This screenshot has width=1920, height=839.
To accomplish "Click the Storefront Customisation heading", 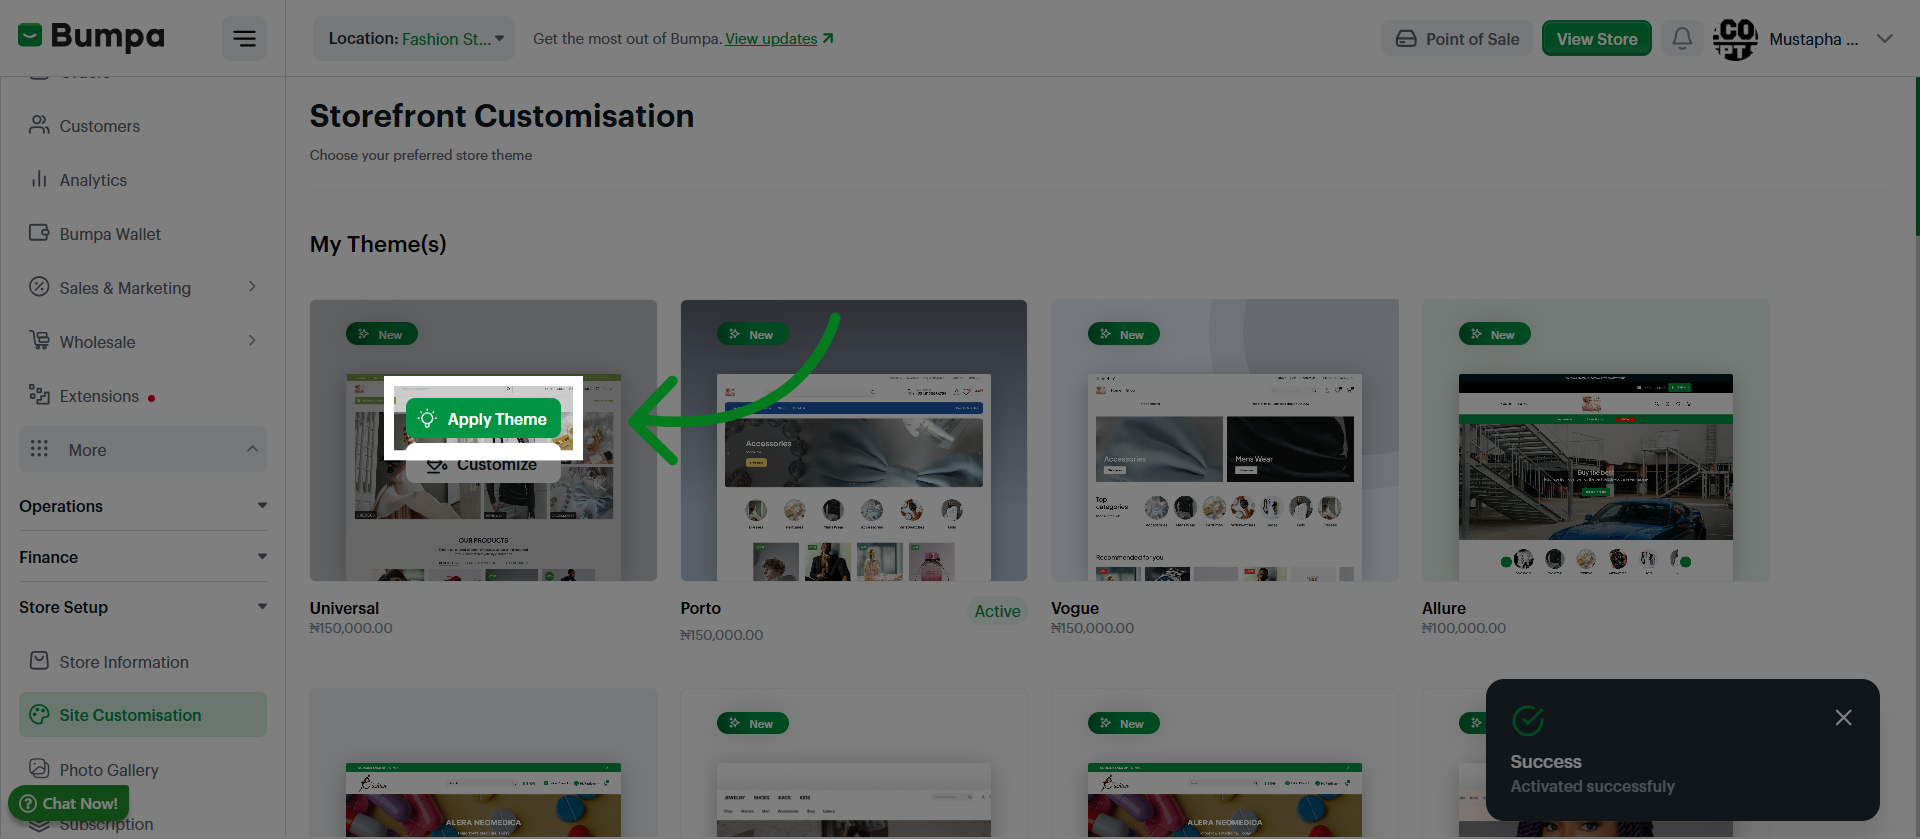I will pyautogui.click(x=501, y=116).
